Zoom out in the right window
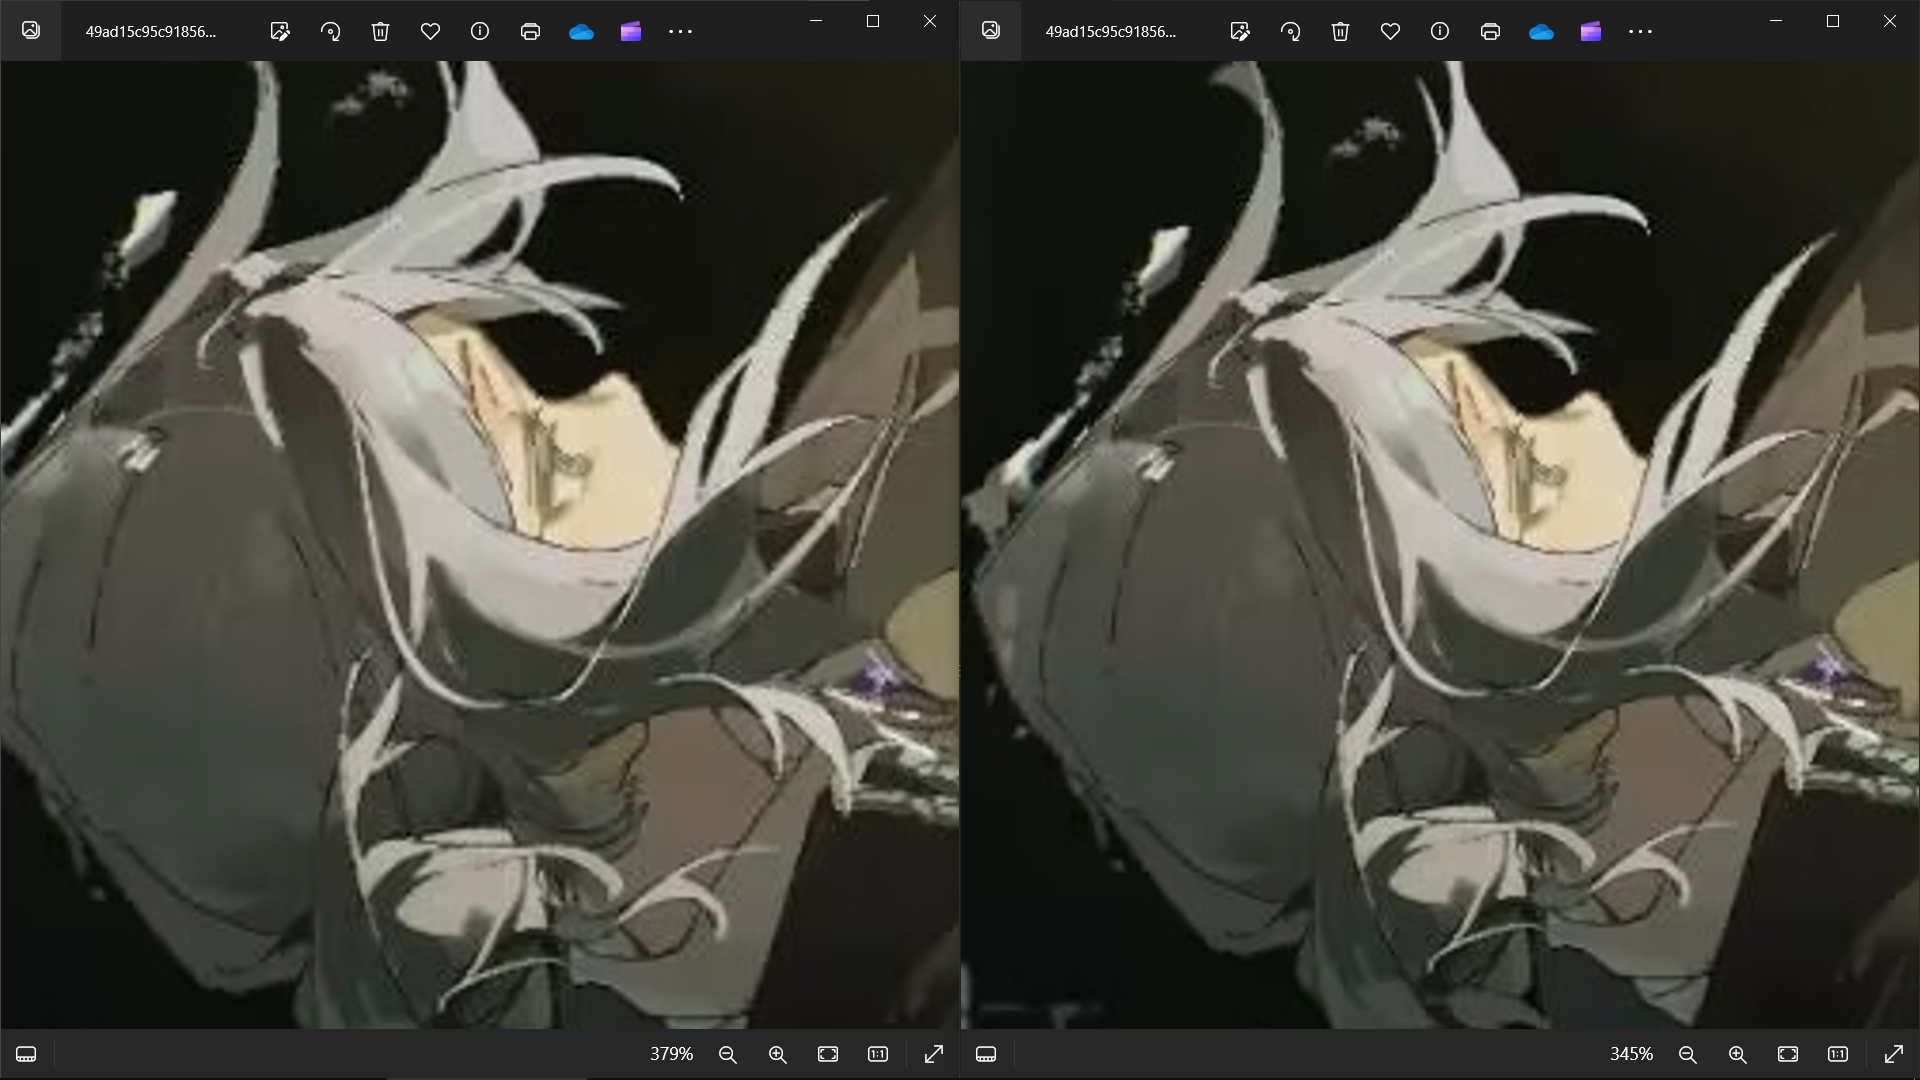This screenshot has height=1080, width=1920. 1688,1054
